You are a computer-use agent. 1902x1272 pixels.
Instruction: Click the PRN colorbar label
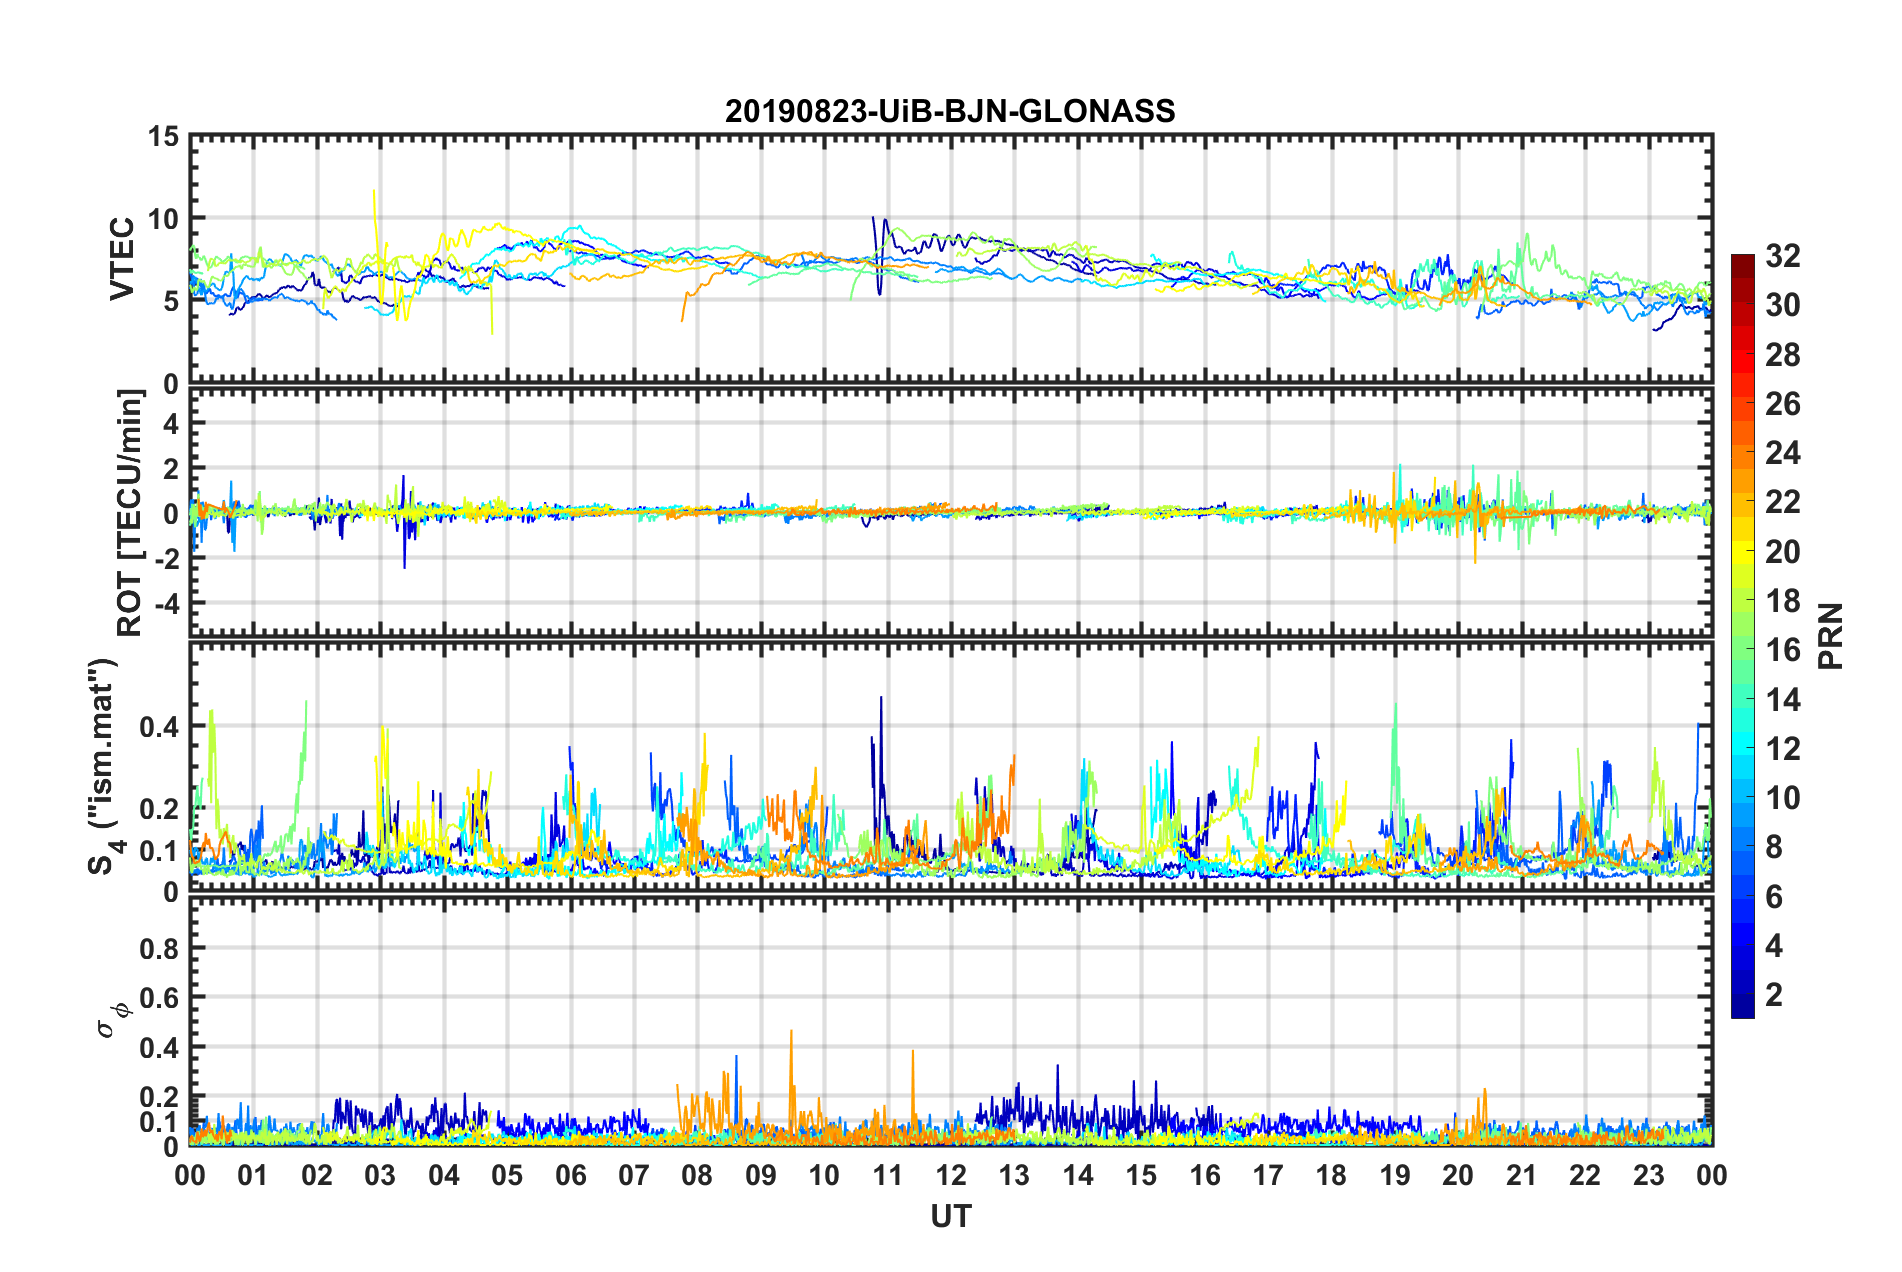pos(1831,636)
